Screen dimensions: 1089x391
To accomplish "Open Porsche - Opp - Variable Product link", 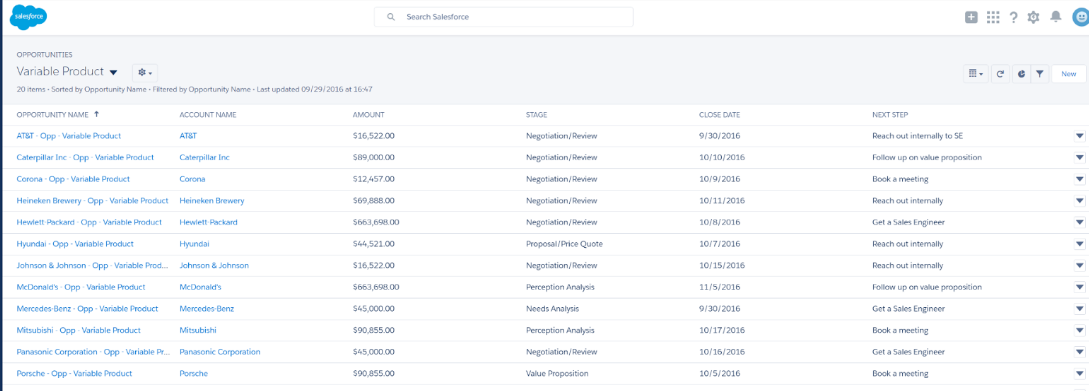I will tap(74, 374).
